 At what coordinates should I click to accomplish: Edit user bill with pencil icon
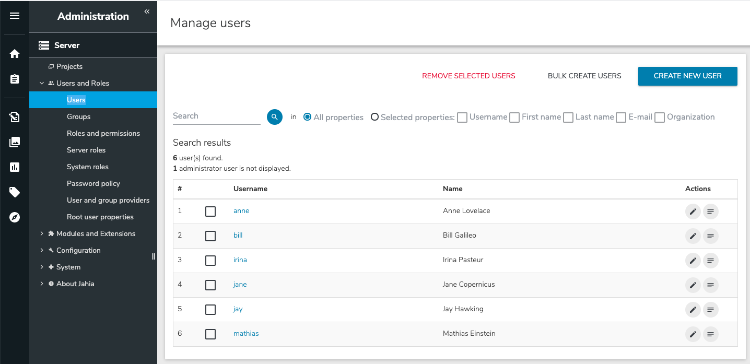pos(693,236)
